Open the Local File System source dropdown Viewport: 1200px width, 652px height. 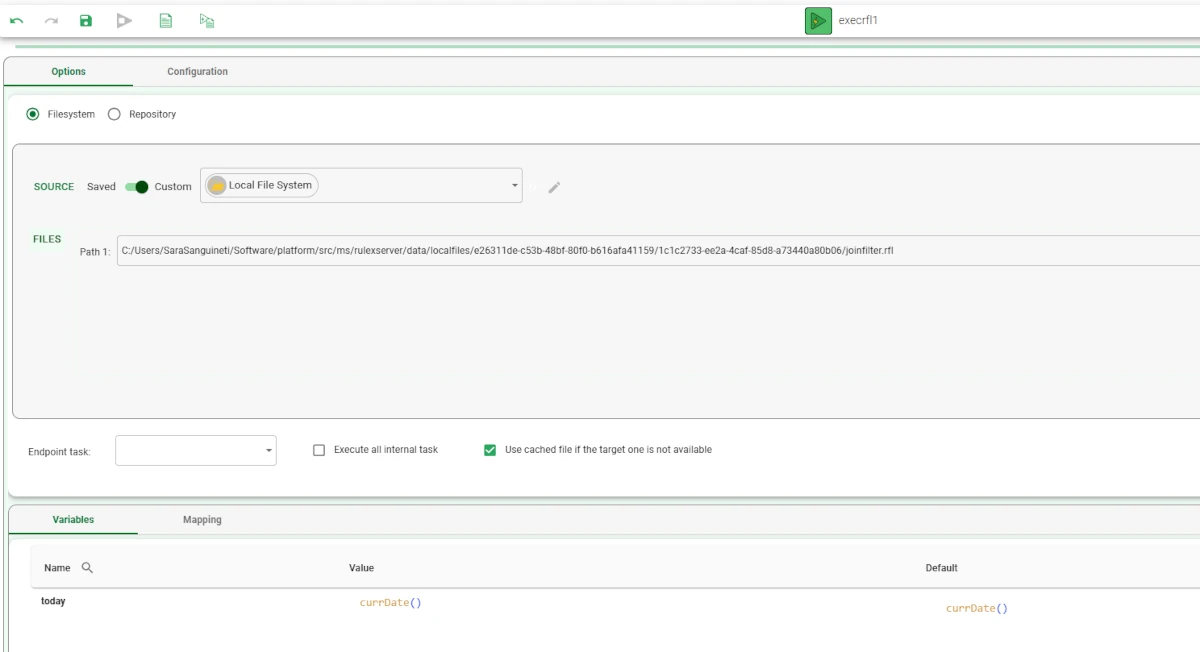pyautogui.click(x=361, y=185)
